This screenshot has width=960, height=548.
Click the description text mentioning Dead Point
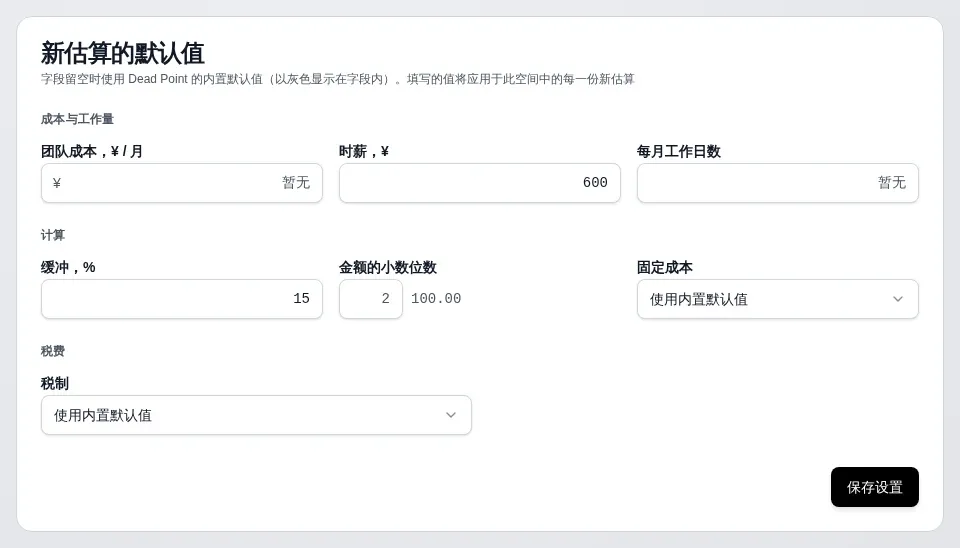point(338,79)
